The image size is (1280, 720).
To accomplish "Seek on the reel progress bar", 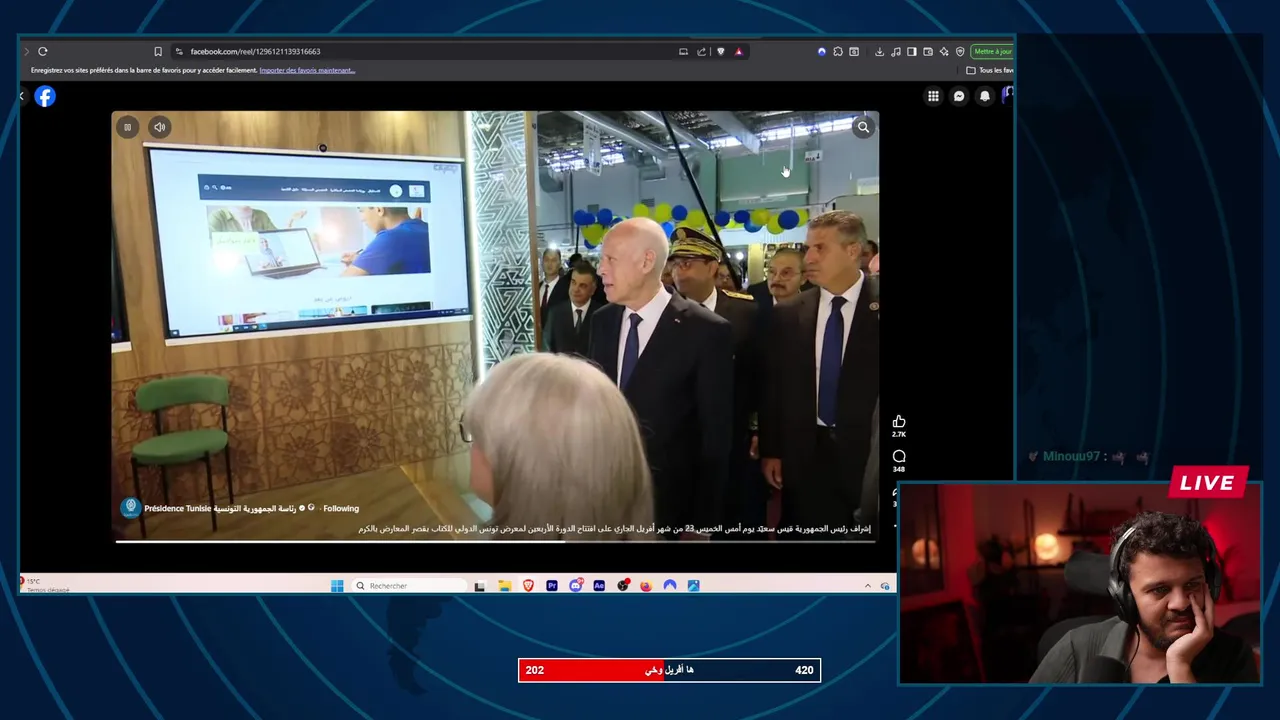I will tap(495, 541).
